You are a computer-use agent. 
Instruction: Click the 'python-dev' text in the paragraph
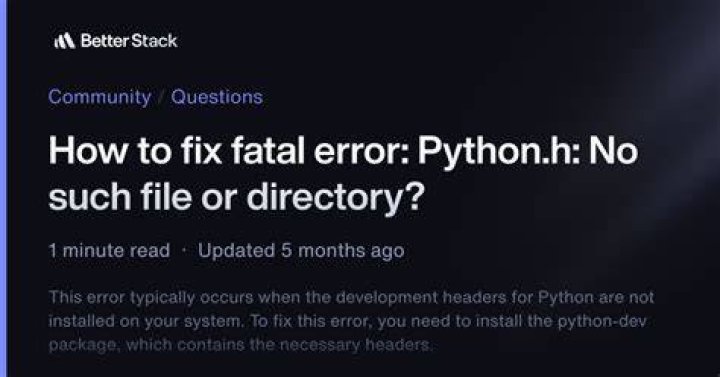(602, 321)
